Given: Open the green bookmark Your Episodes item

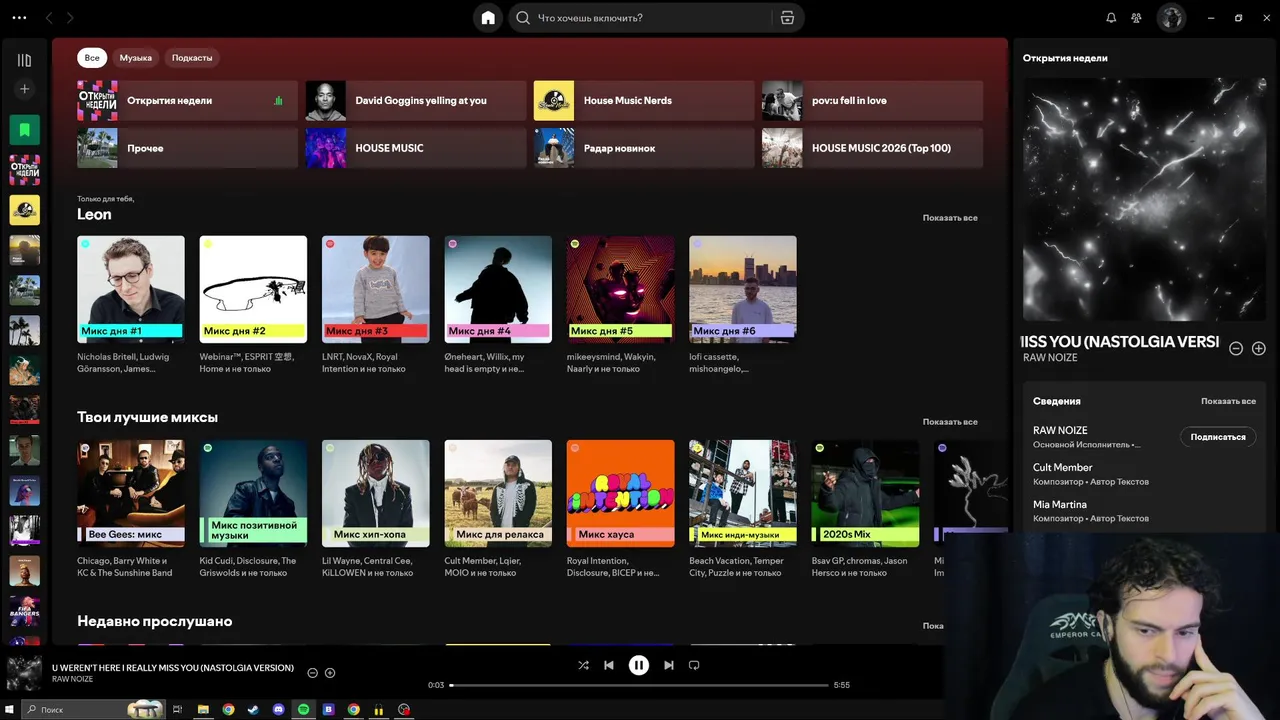Looking at the screenshot, I should [24, 130].
